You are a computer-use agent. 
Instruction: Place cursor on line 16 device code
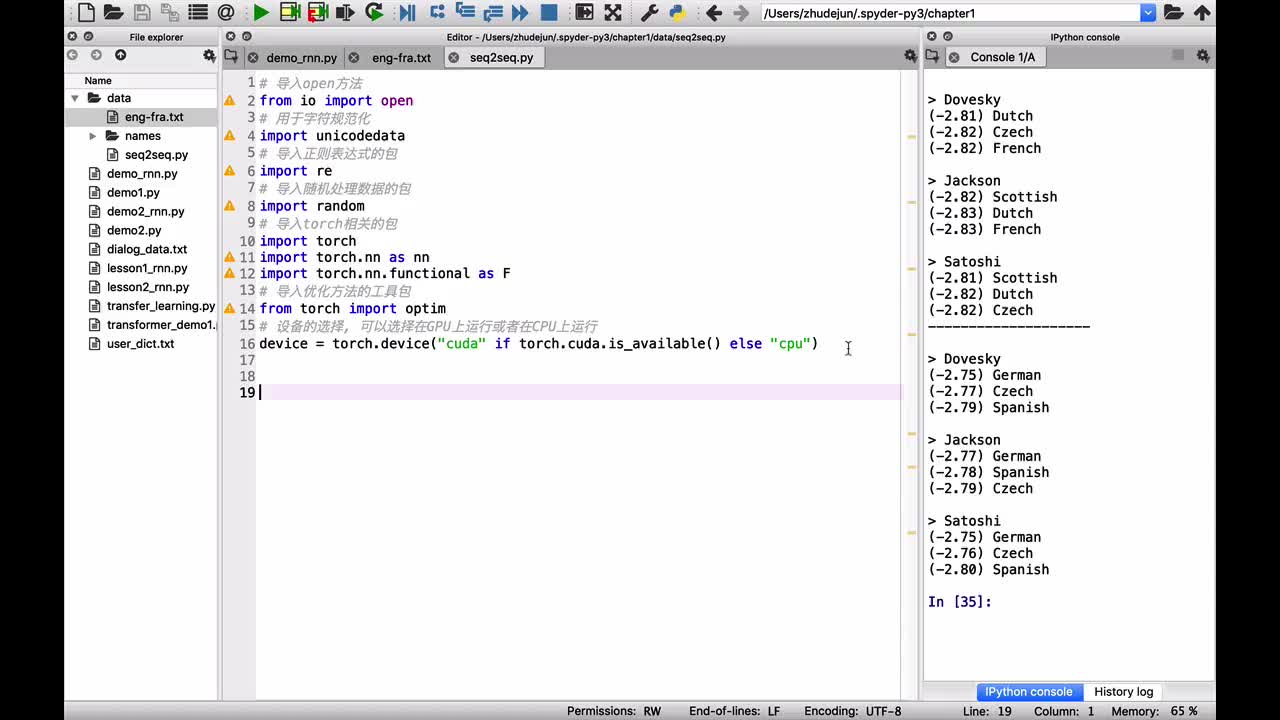click(x=538, y=344)
